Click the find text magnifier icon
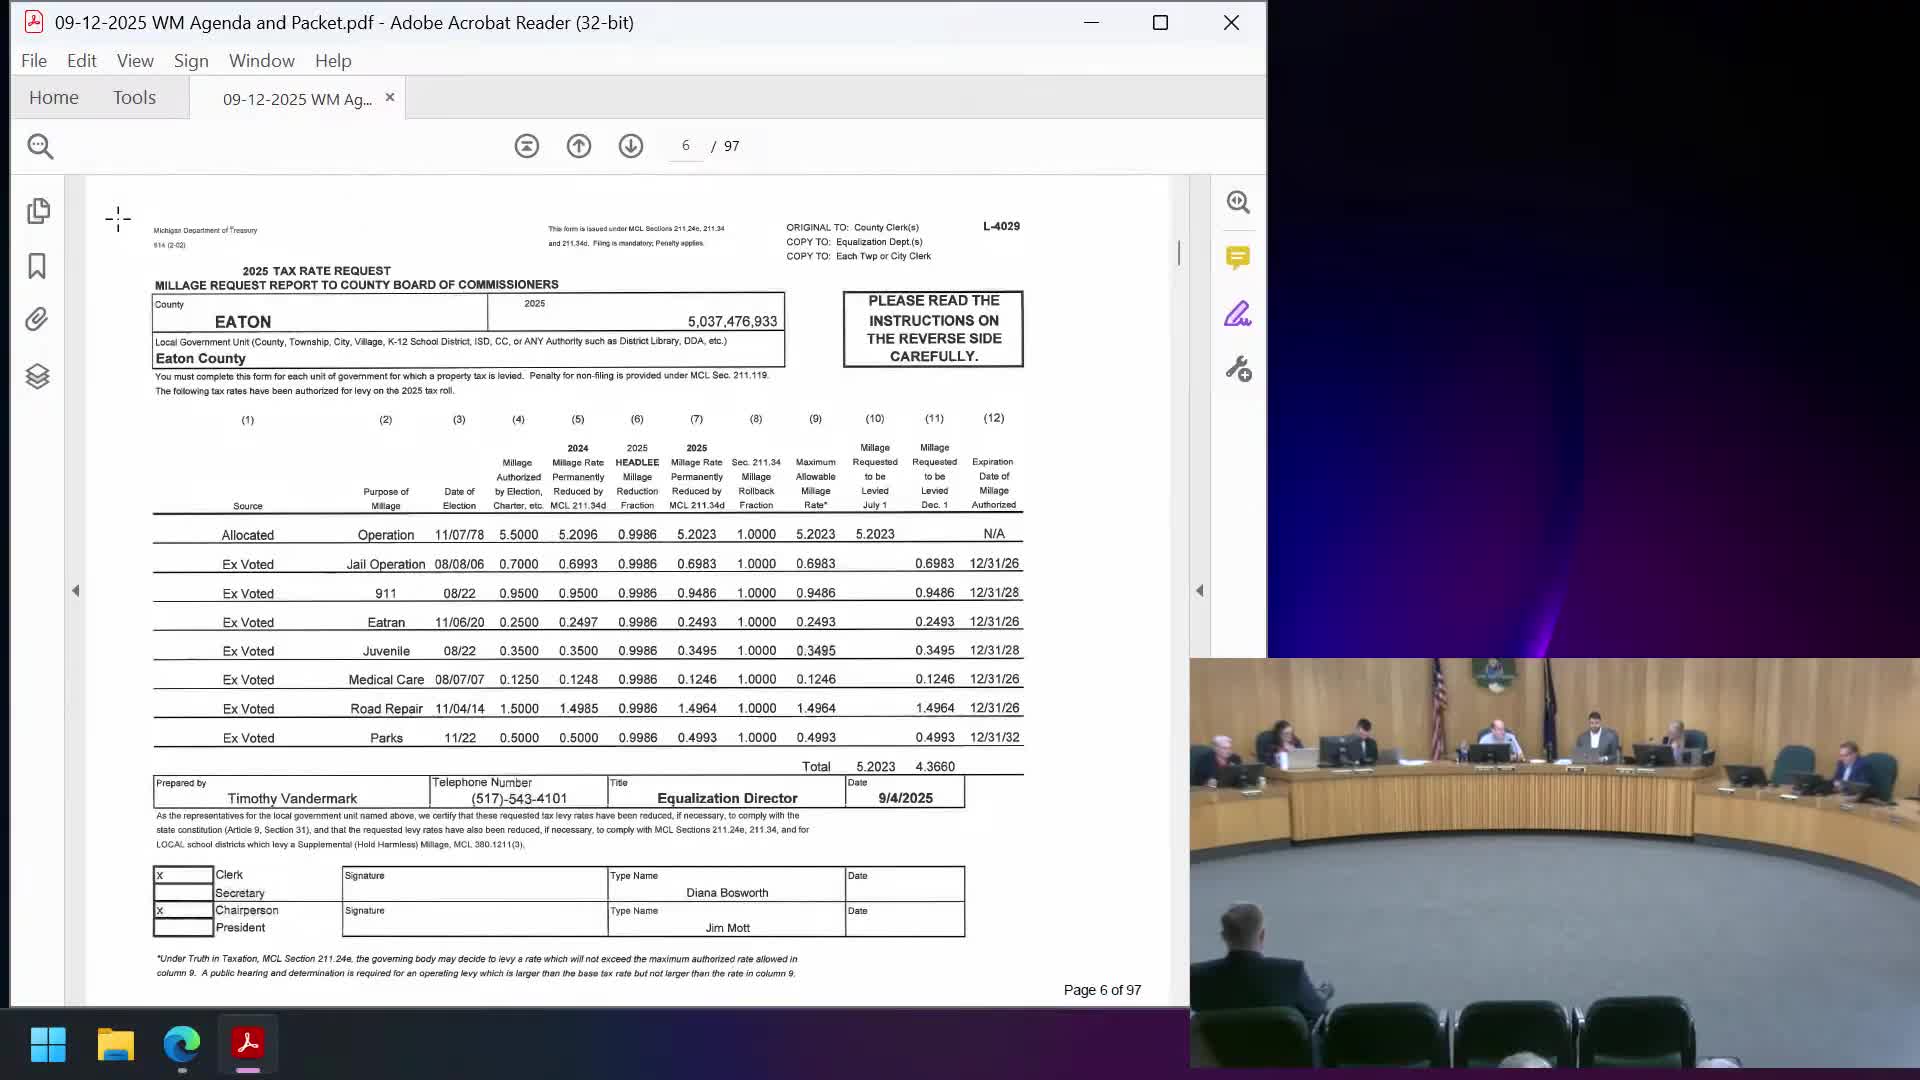The width and height of the screenshot is (1920, 1080). (40, 146)
